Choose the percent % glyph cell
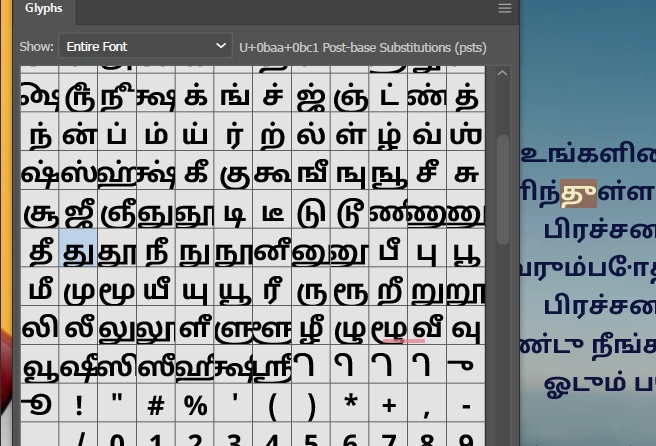This screenshot has height=446, width=656. pos(195,403)
